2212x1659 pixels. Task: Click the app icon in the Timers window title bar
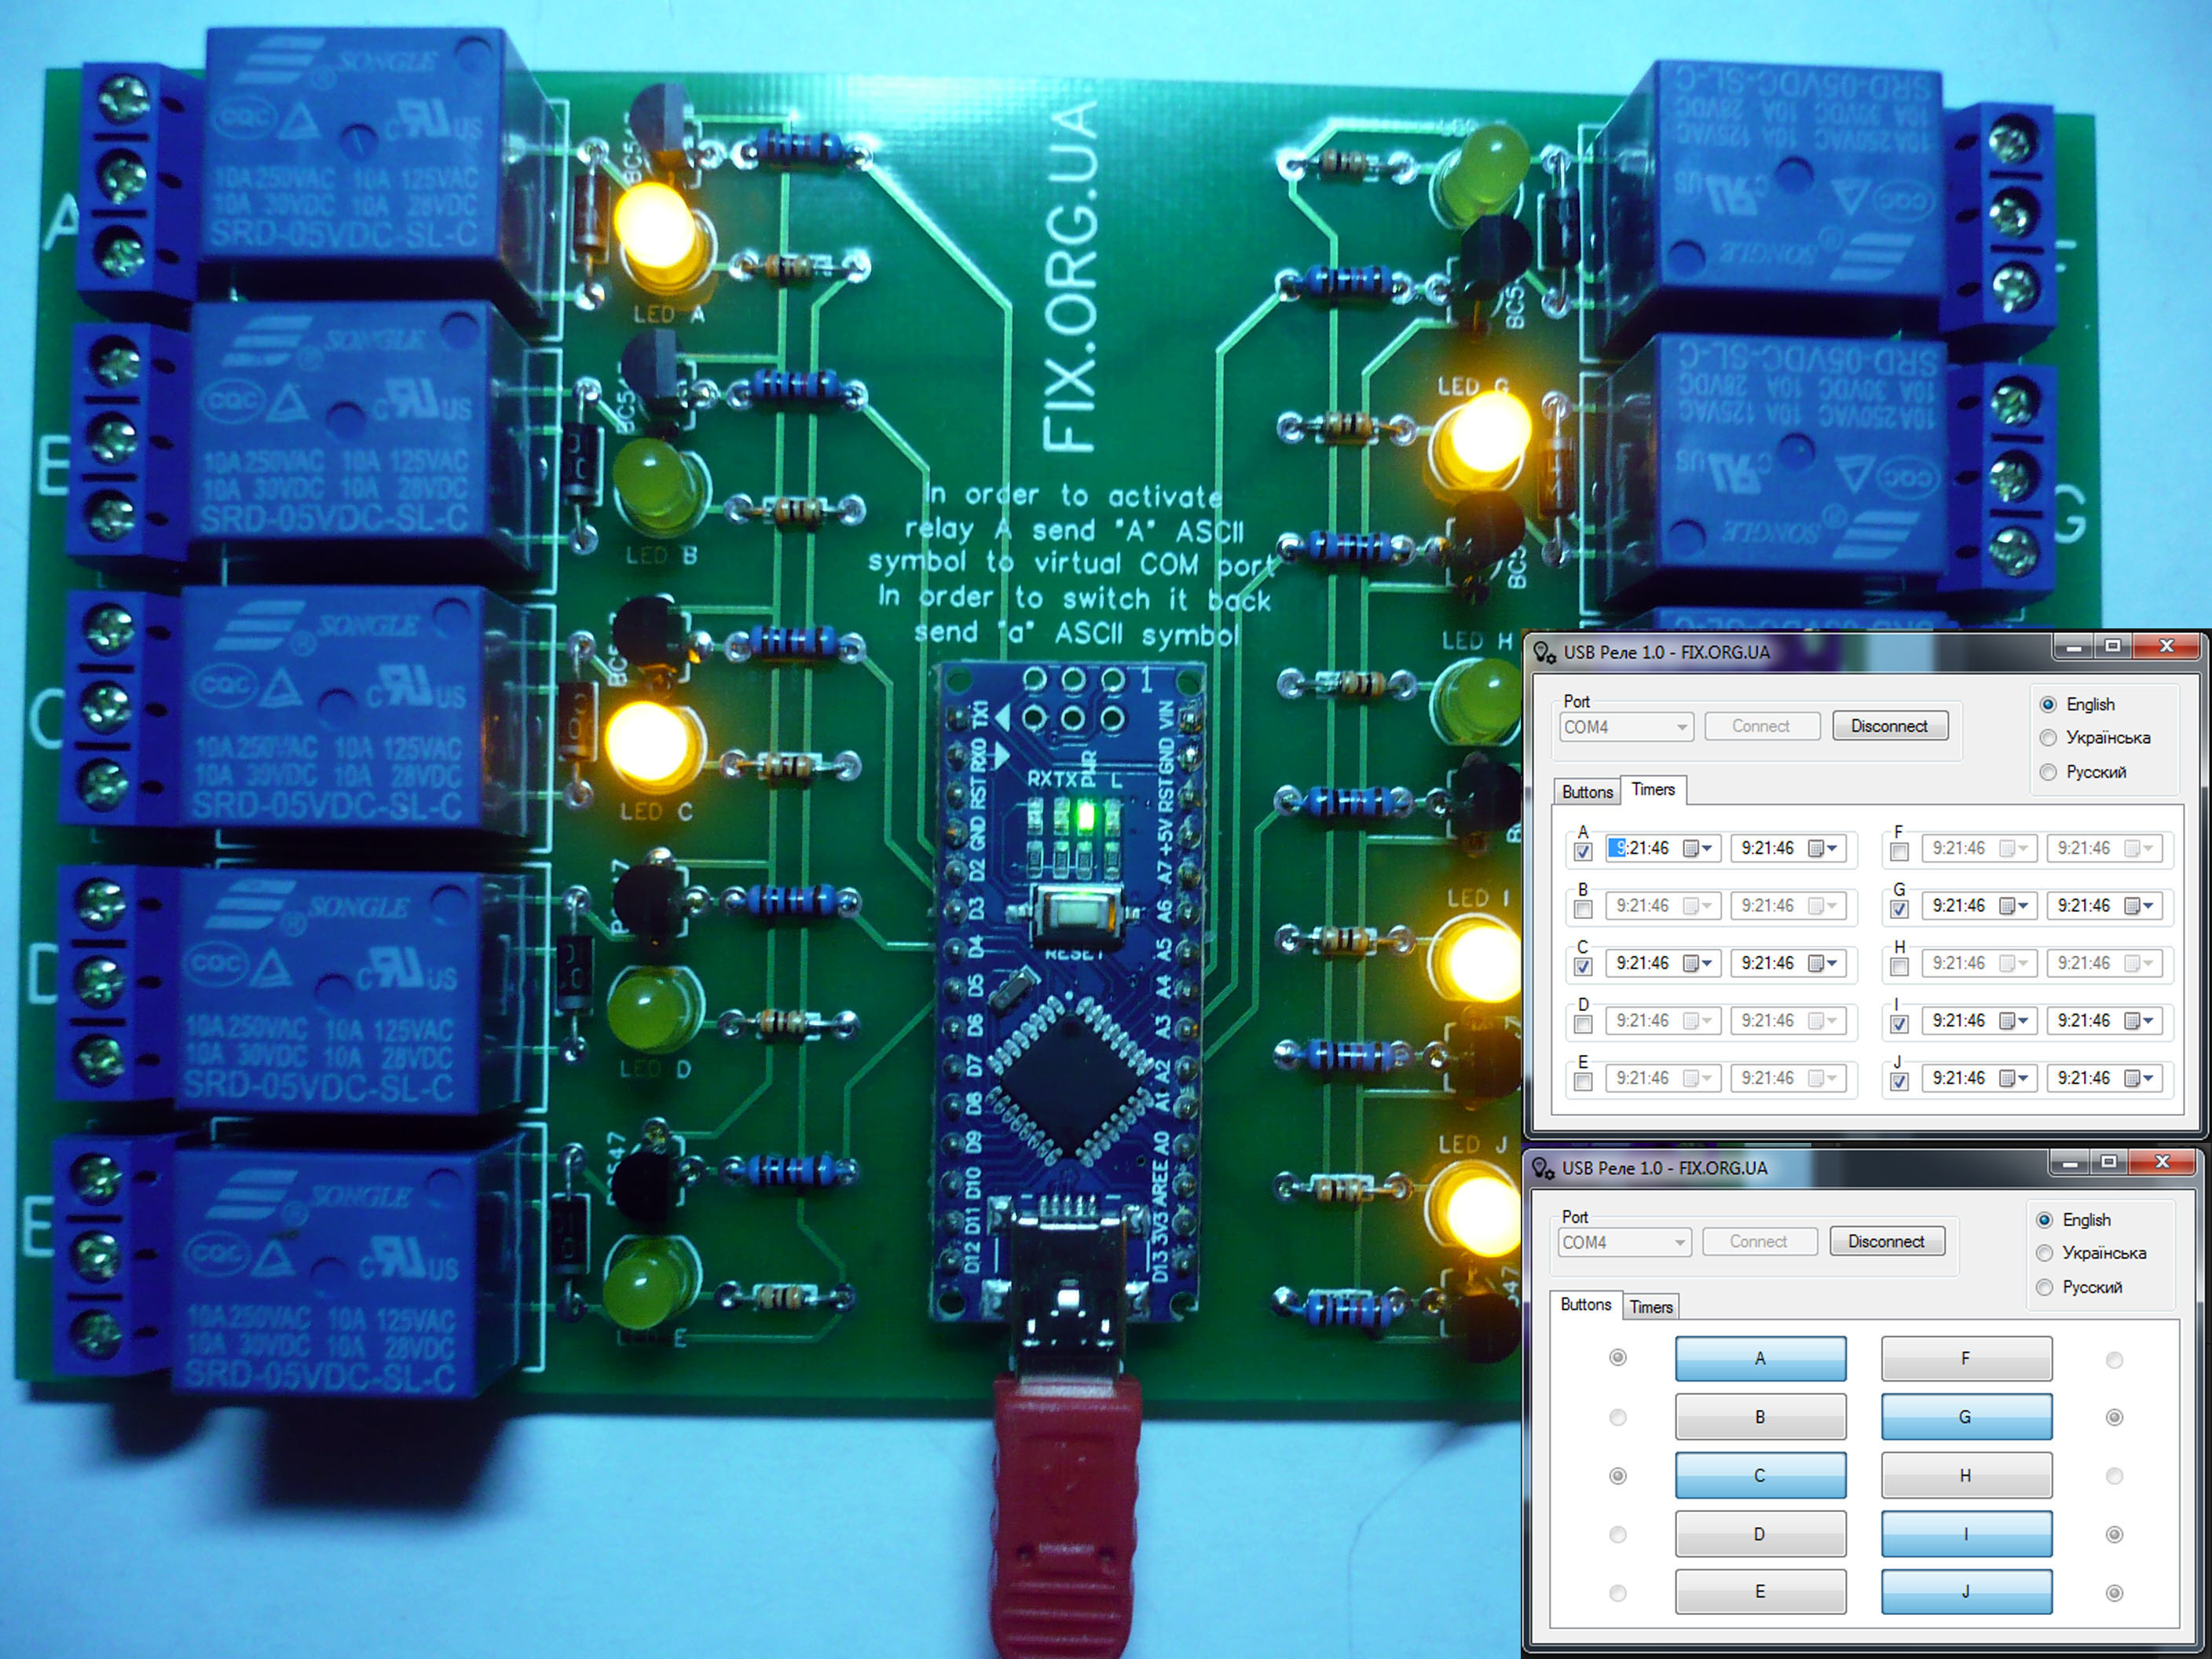click(x=1545, y=653)
